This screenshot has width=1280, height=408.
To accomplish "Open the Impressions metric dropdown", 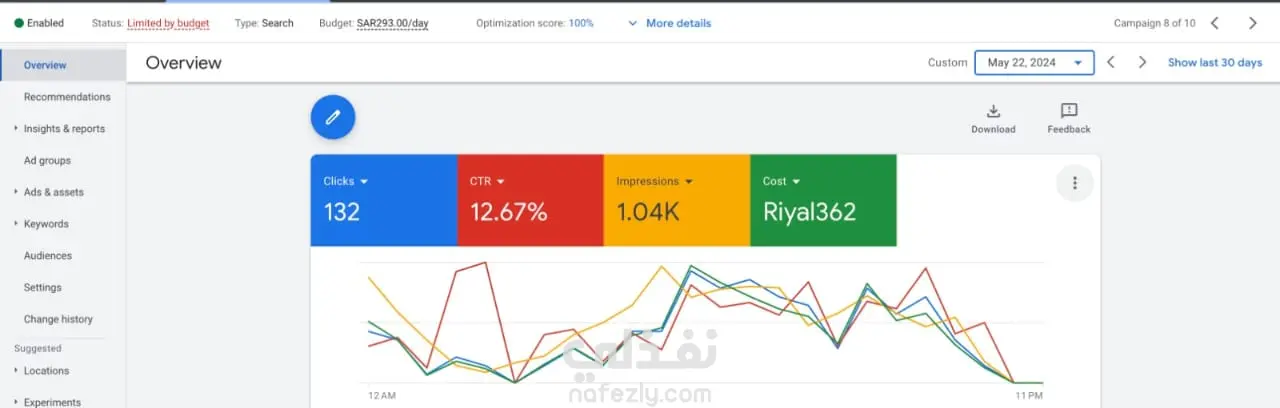I will coord(654,182).
